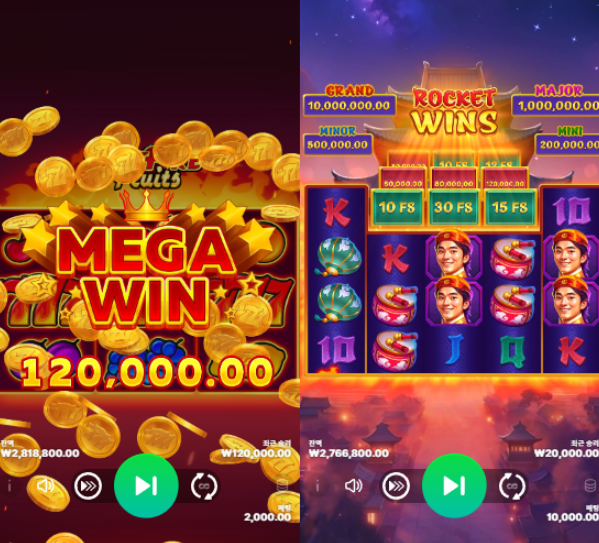The height and width of the screenshot is (543, 599).
Task: Spin the Rocket Wins game green button
Action: tap(454, 486)
